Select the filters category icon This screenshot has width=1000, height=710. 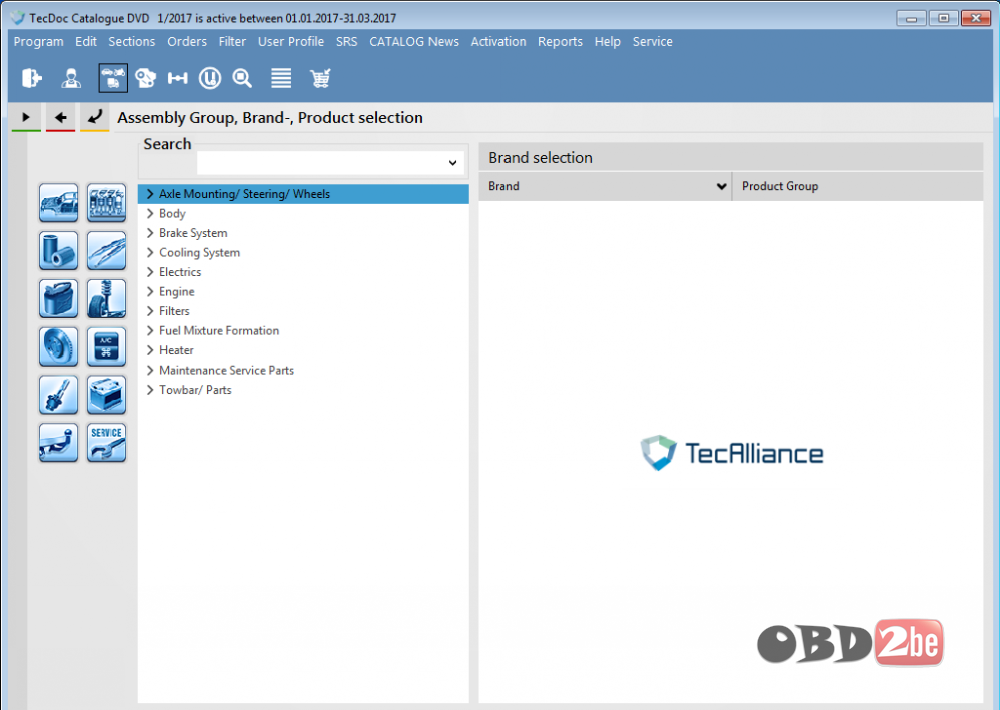[59, 251]
